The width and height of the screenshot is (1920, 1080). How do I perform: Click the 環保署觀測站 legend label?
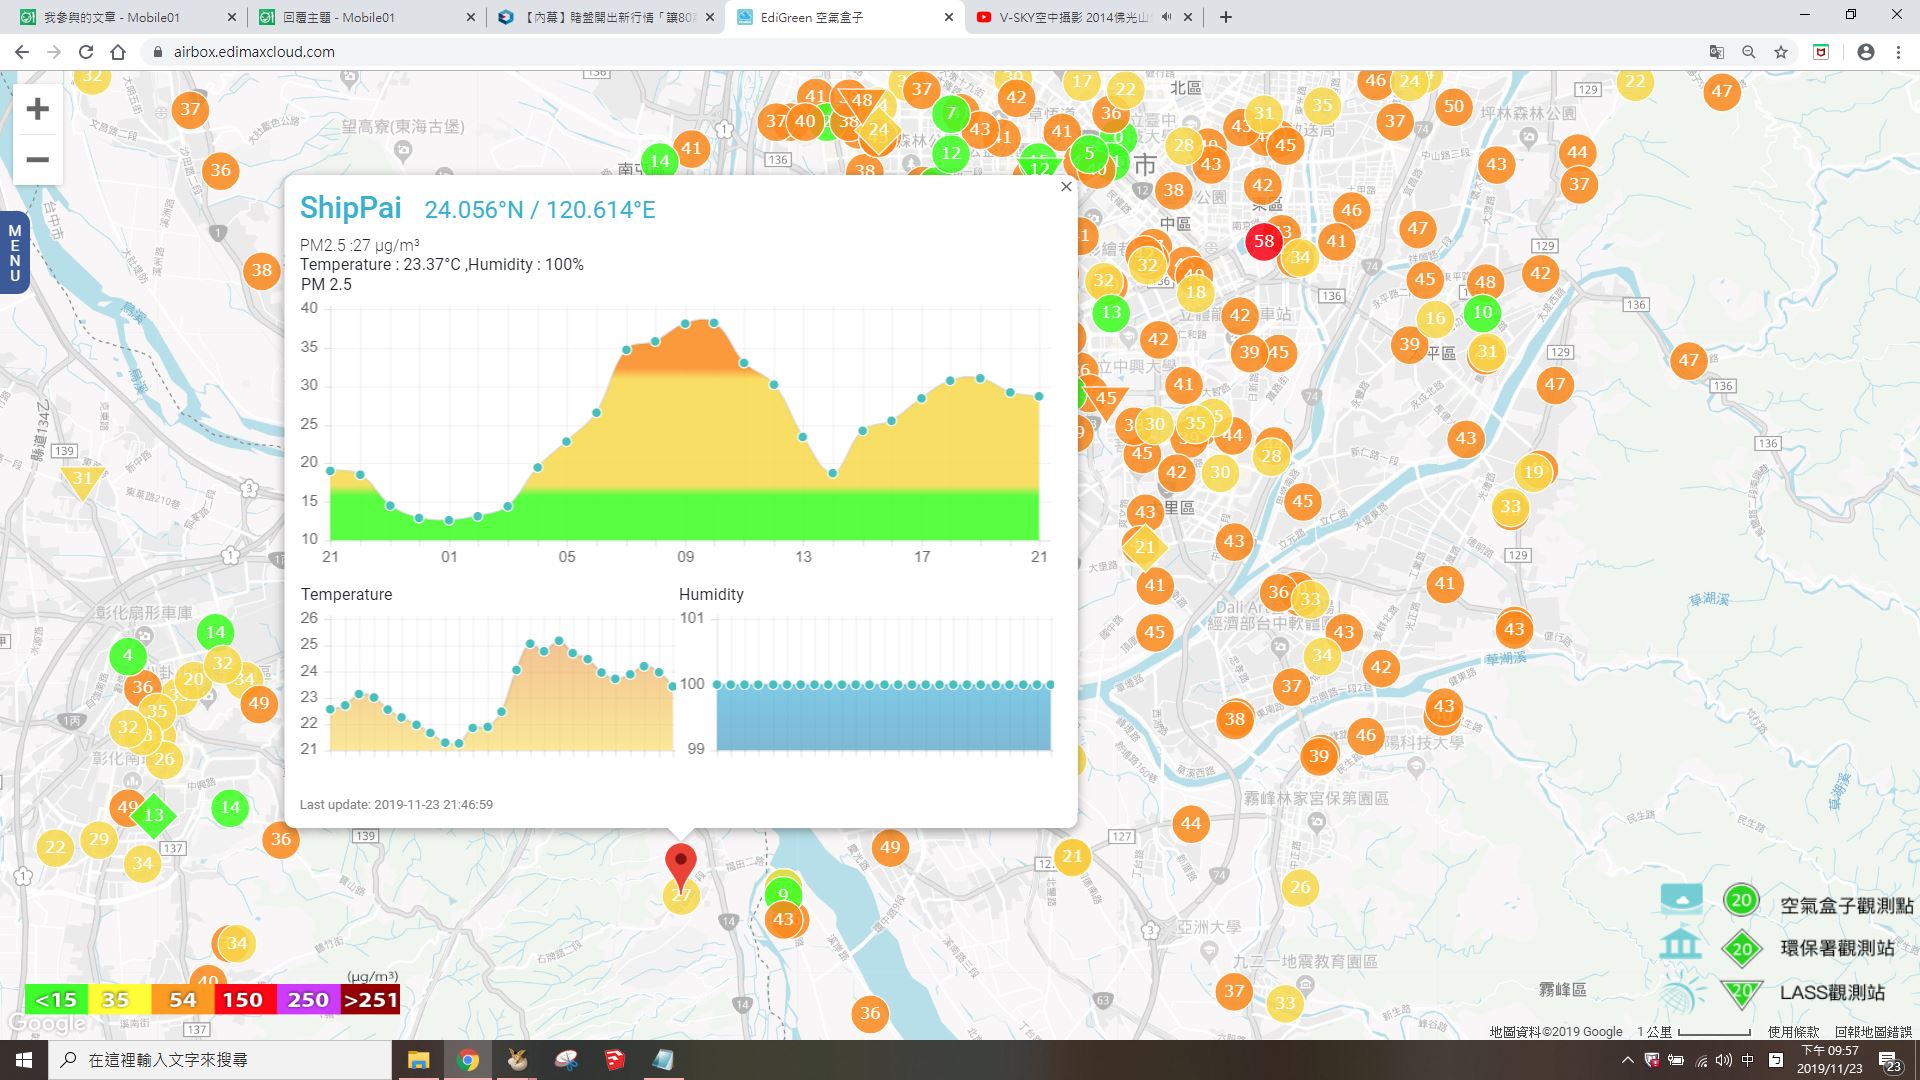(1838, 949)
